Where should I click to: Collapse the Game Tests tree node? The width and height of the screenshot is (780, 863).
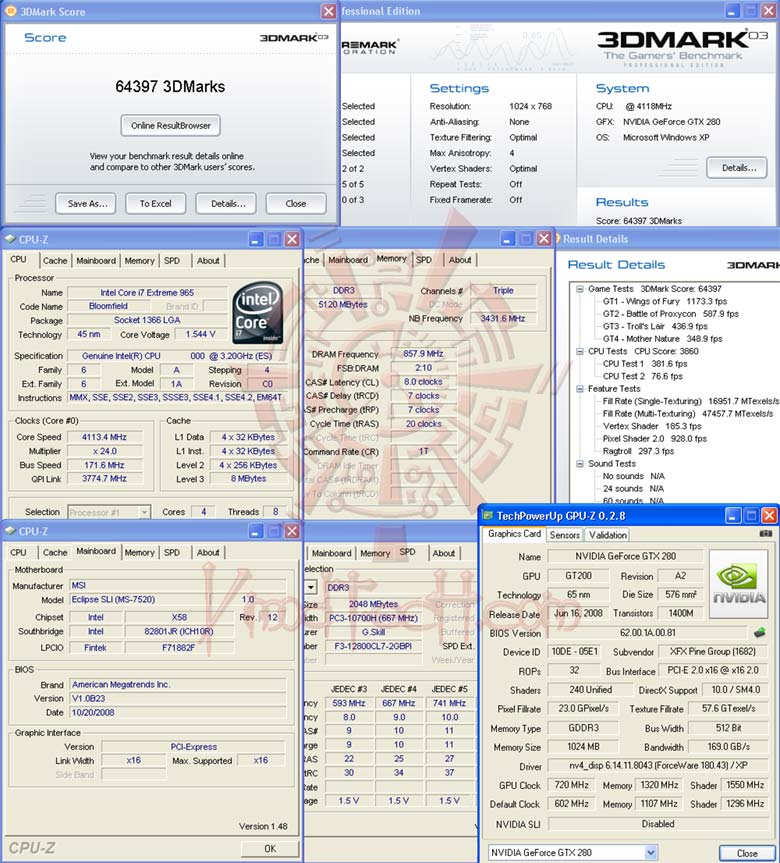(580, 289)
